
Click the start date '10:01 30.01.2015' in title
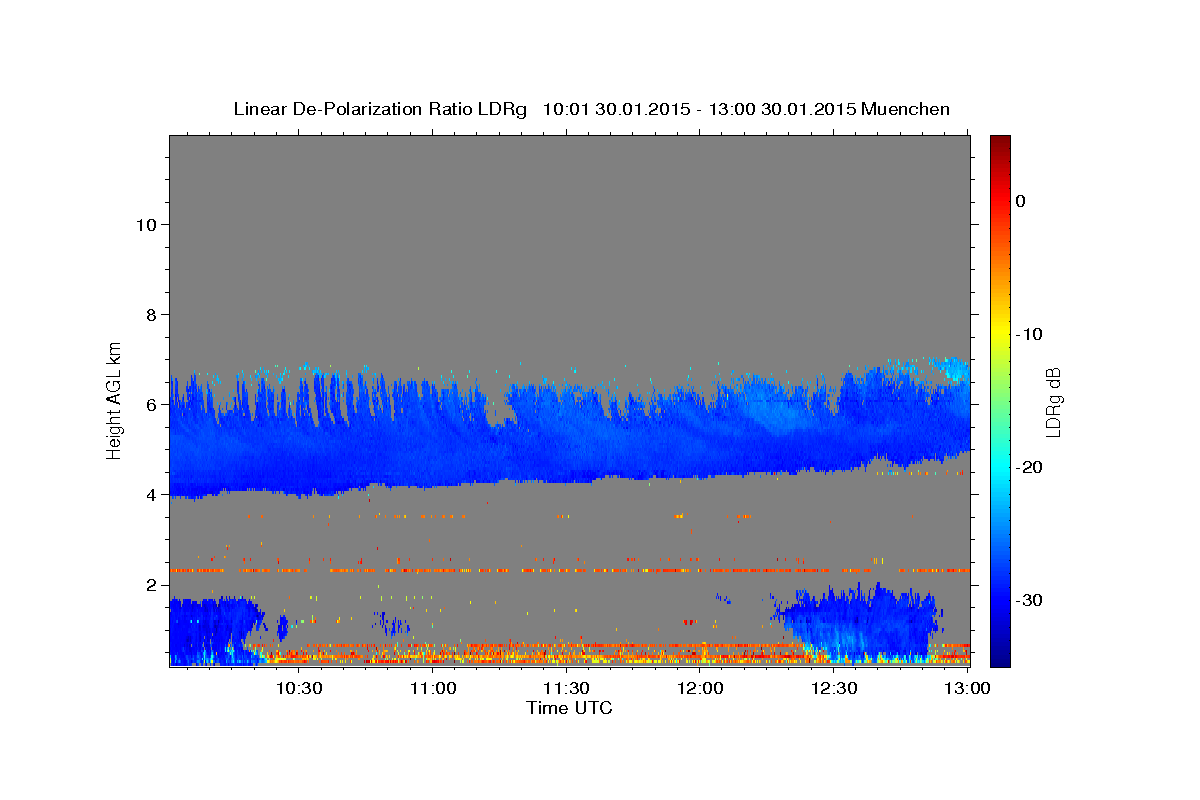(x=616, y=109)
